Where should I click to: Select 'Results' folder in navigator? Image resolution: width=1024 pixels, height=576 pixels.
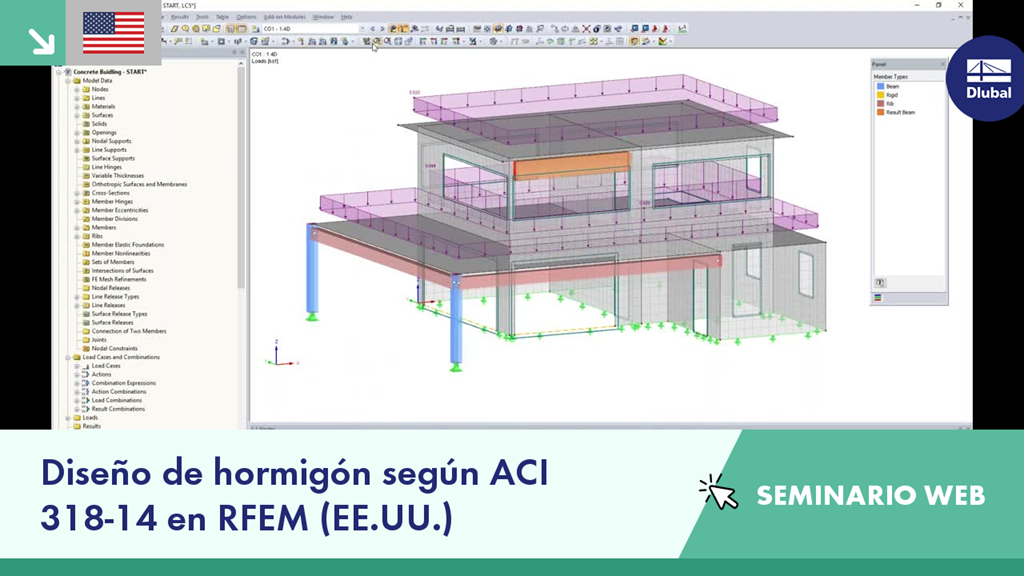91,426
